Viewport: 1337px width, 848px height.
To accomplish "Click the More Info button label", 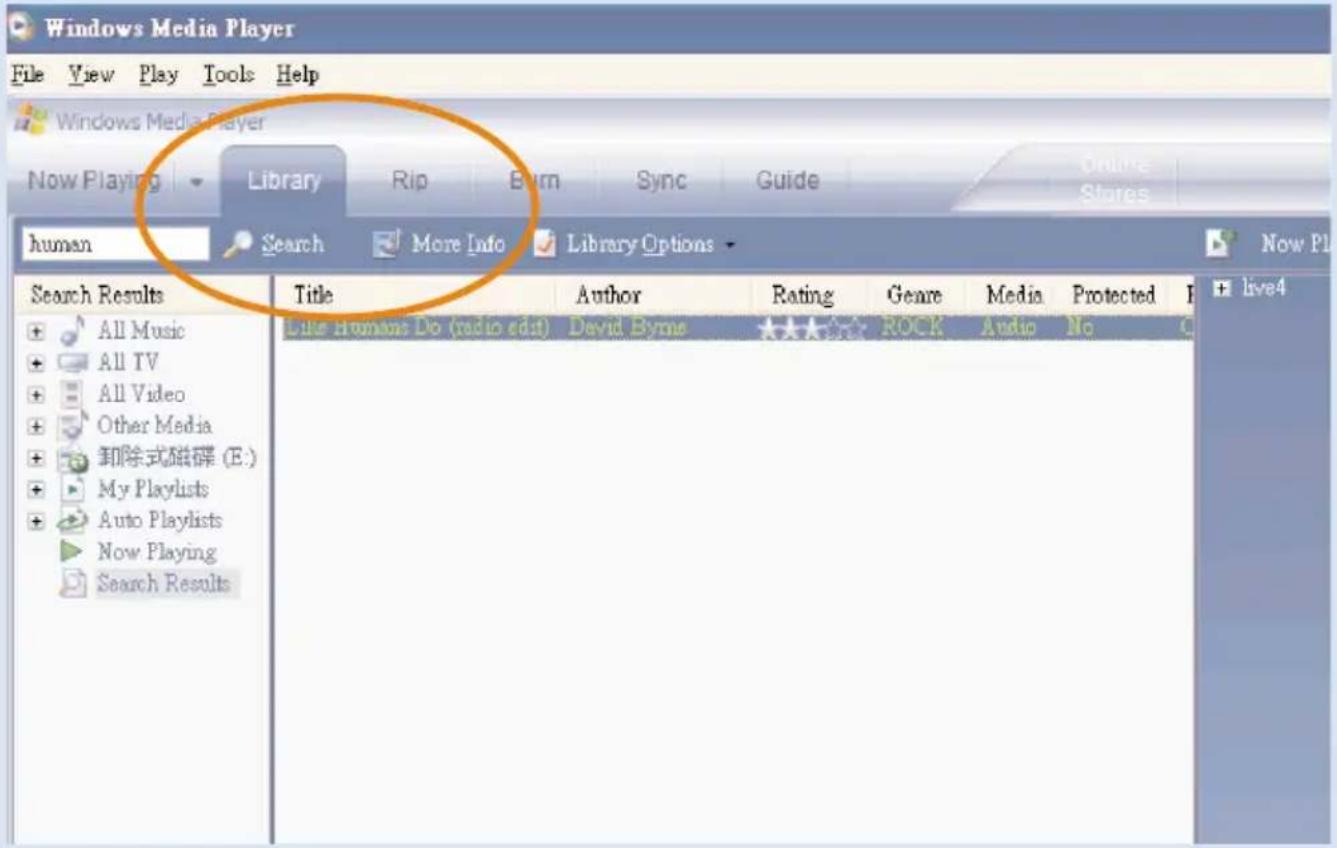I will [458, 244].
